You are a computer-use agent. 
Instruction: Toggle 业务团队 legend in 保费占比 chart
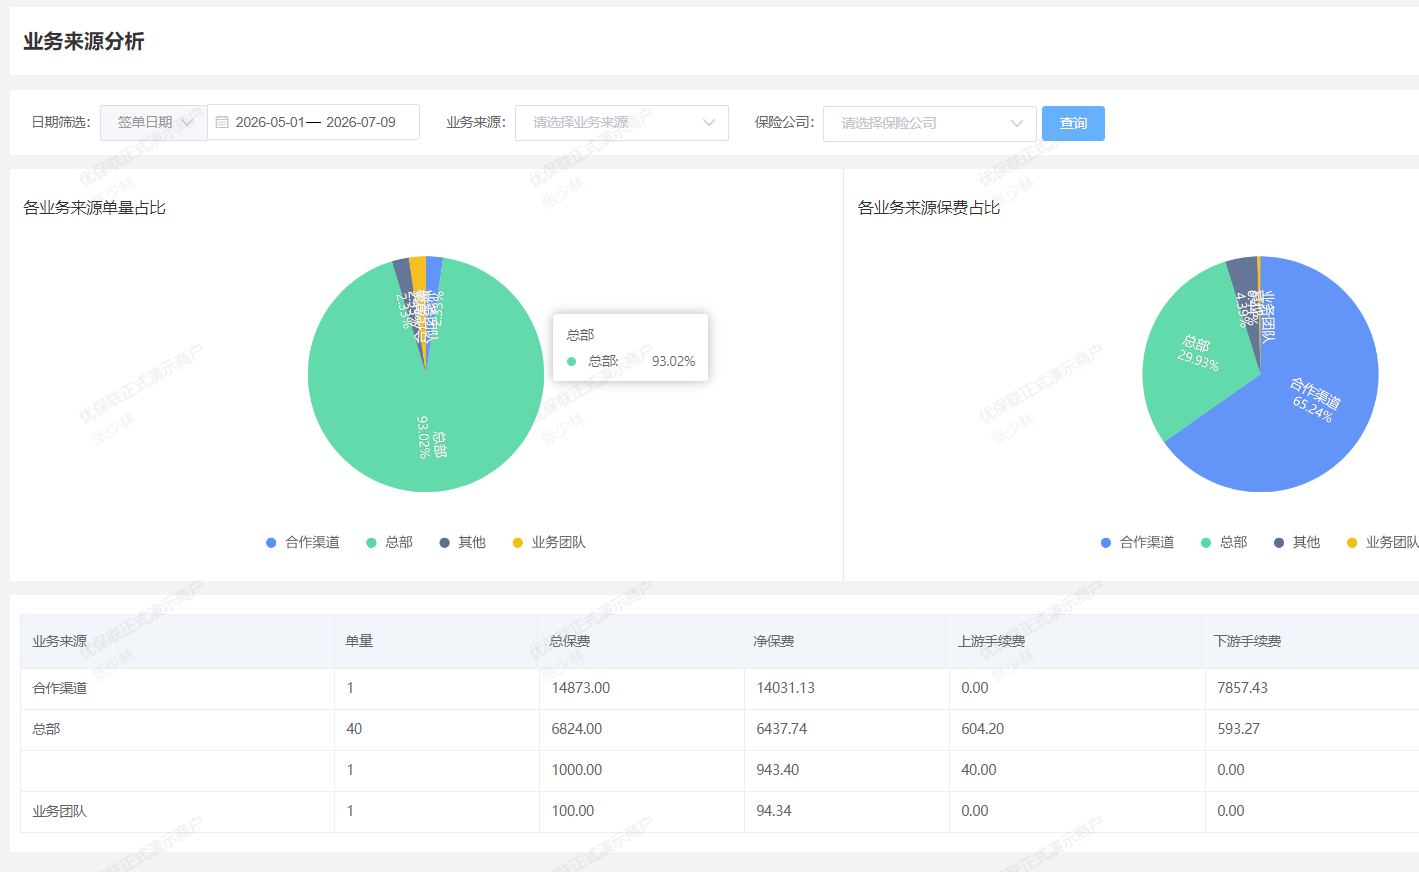[x=1383, y=542]
